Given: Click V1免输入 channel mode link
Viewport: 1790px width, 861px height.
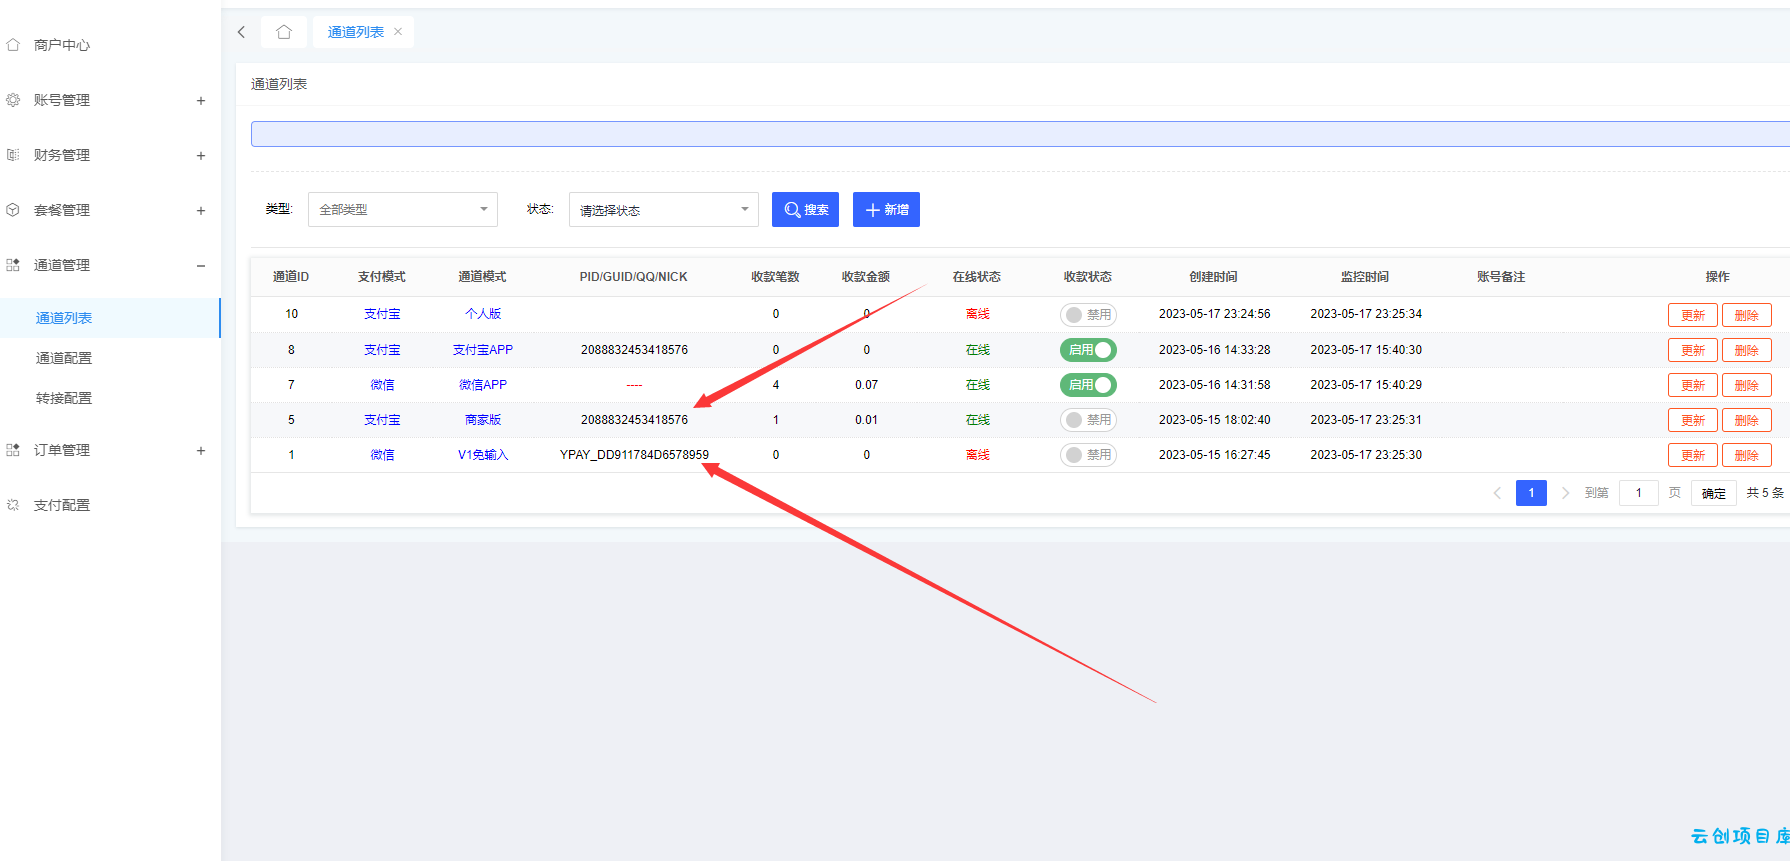Looking at the screenshot, I should (x=483, y=455).
